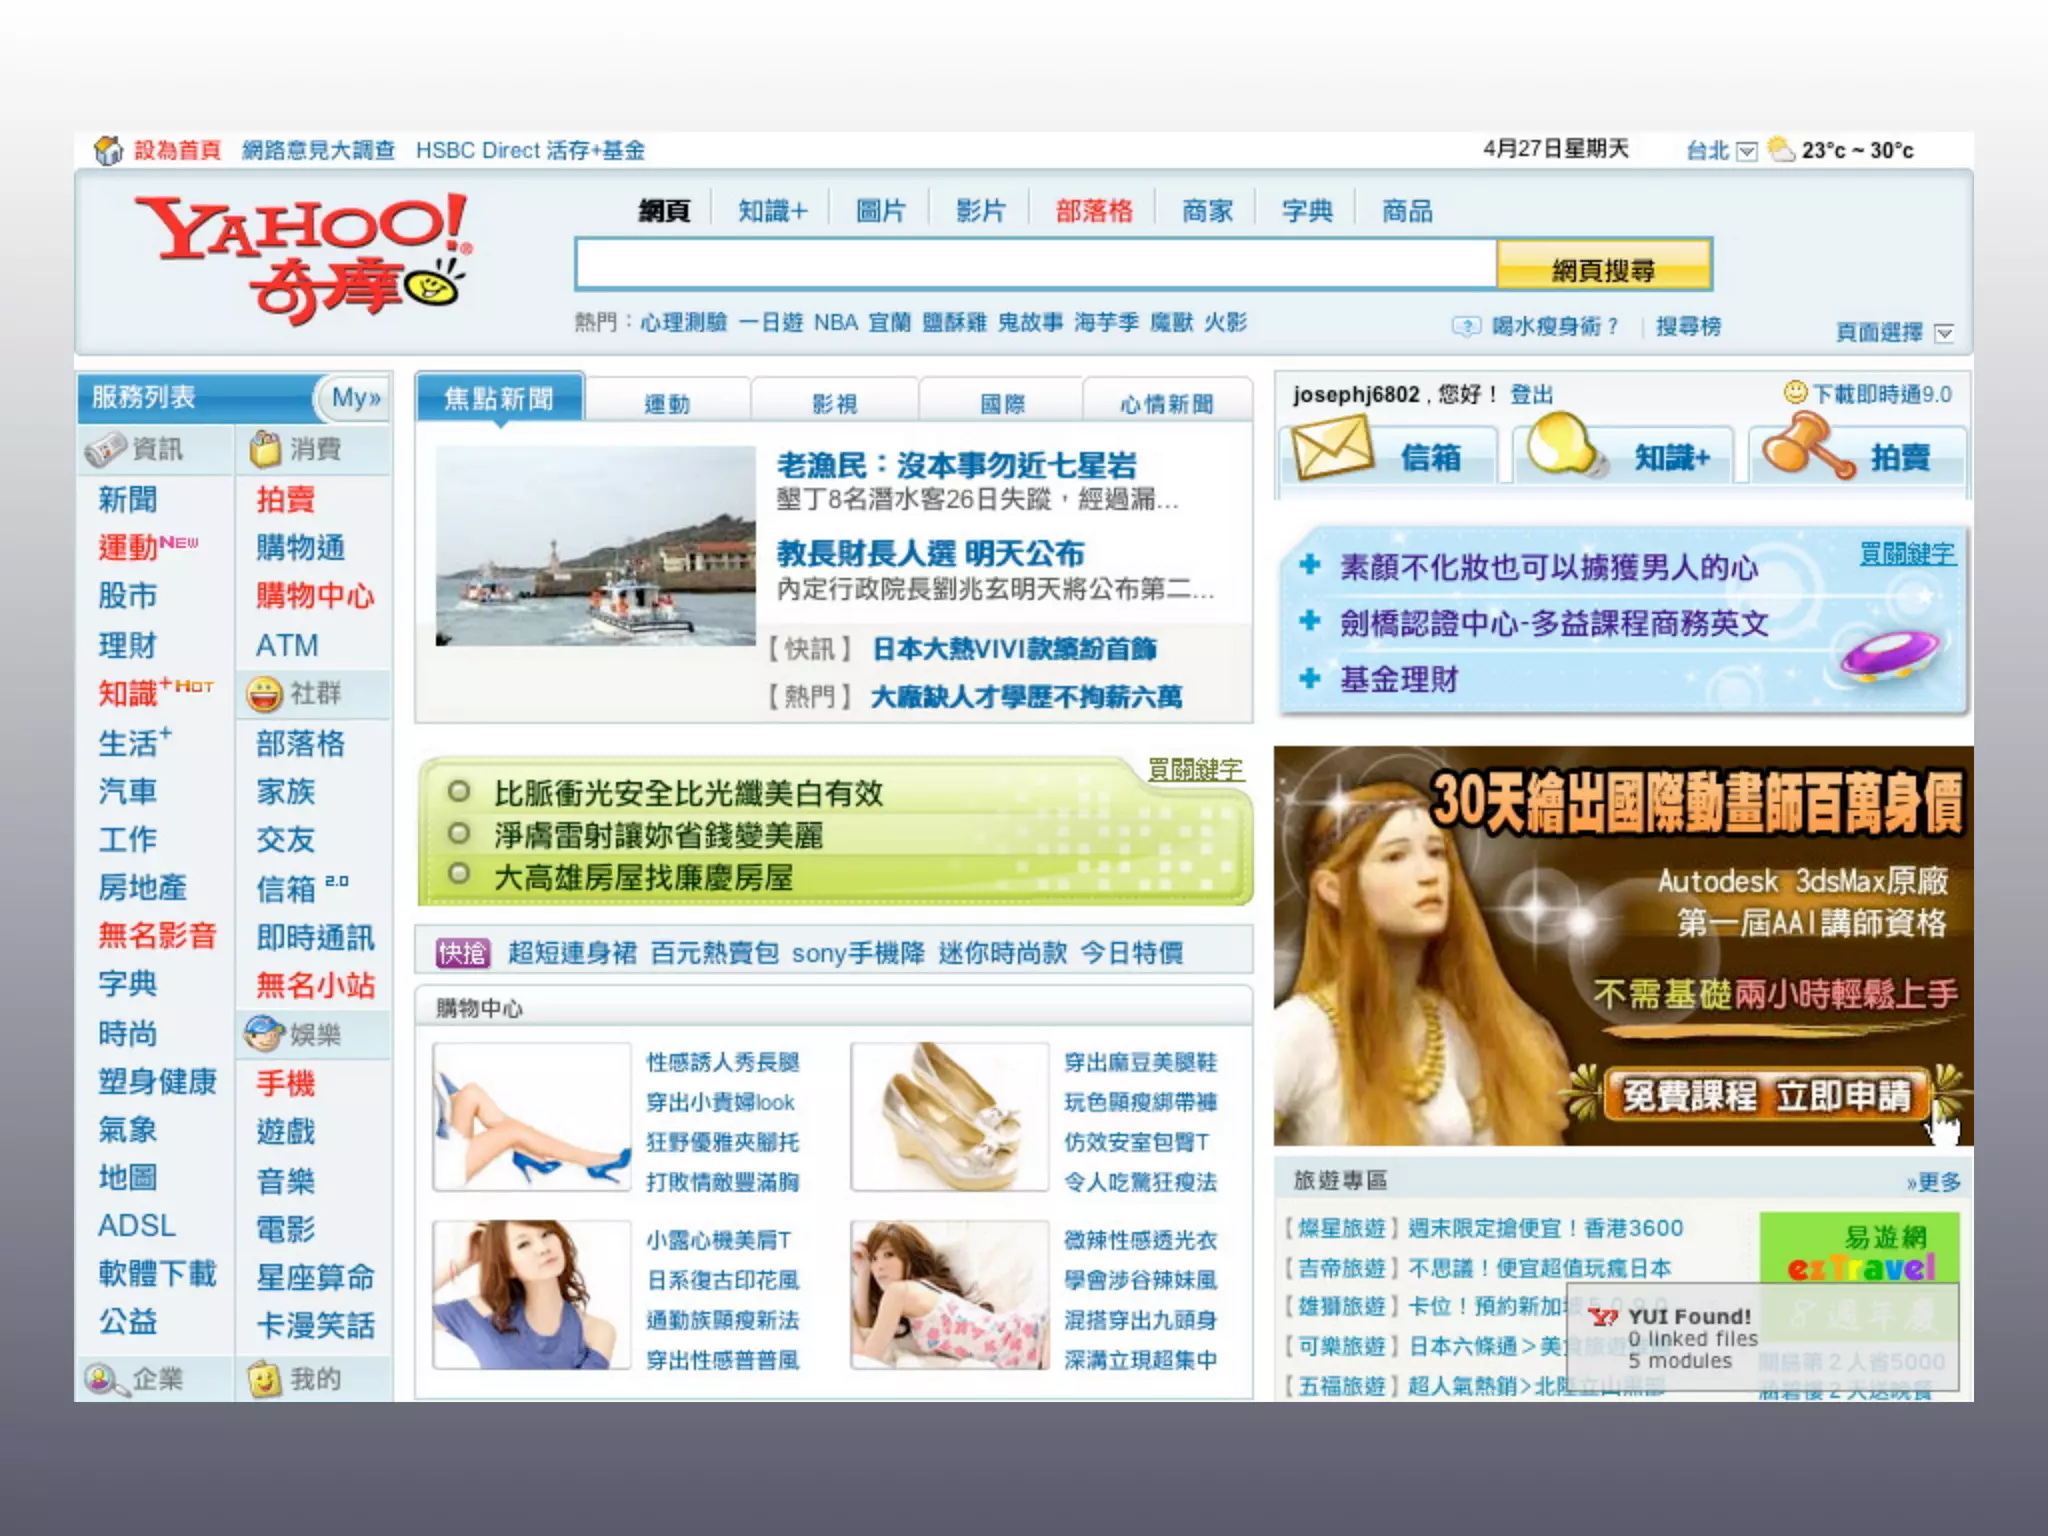
Task: Click the weather cloud-sun icon
Action: pyautogui.click(x=1781, y=150)
